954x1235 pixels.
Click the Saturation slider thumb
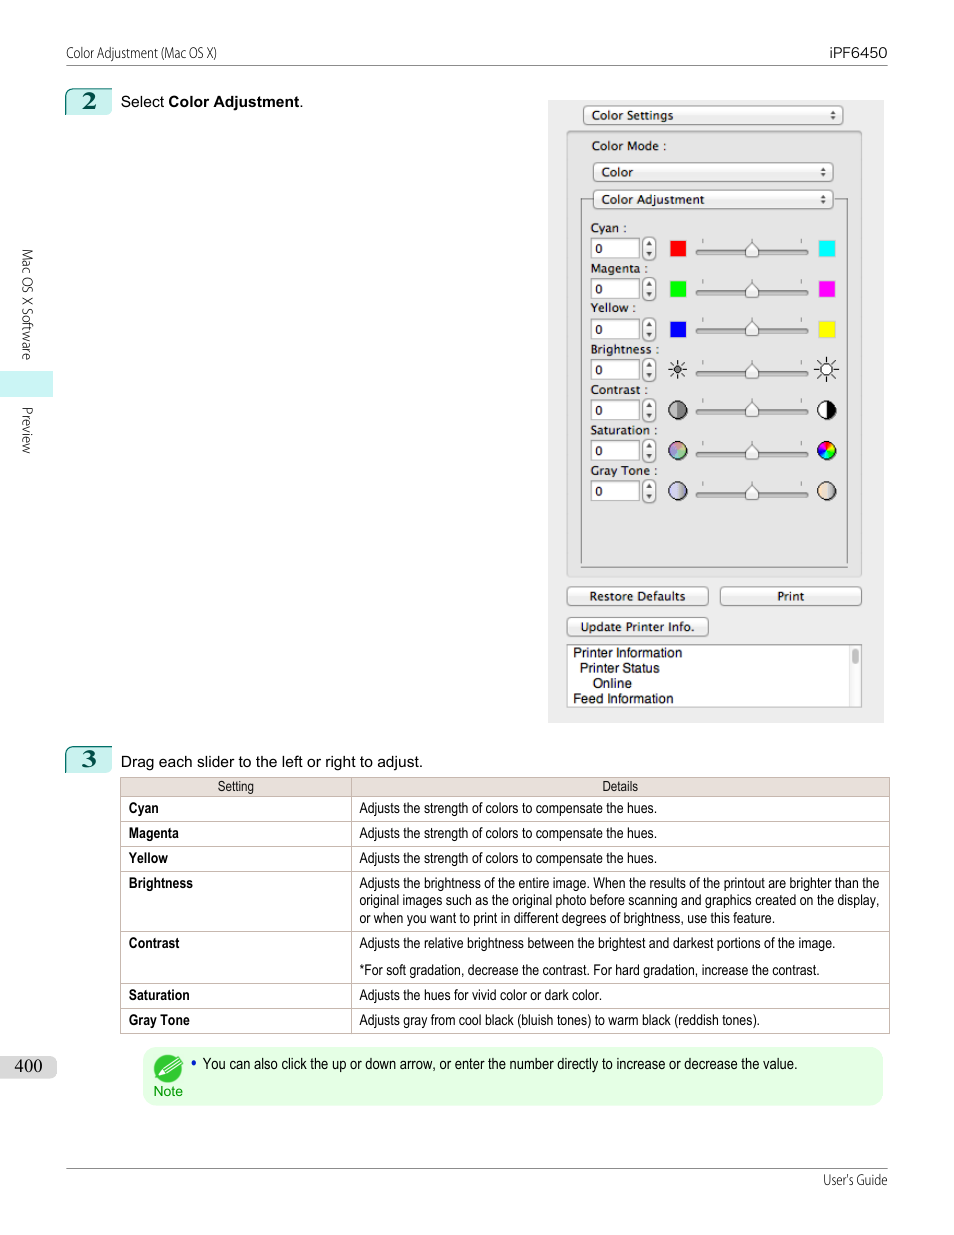tap(752, 452)
